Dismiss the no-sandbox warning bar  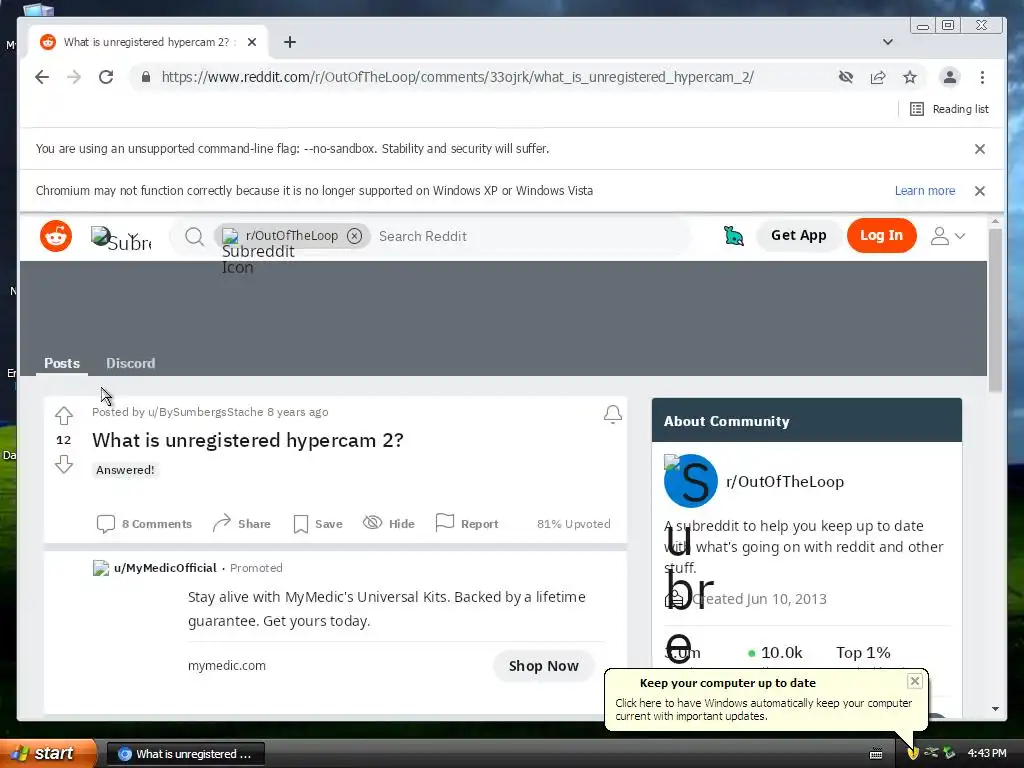980,149
